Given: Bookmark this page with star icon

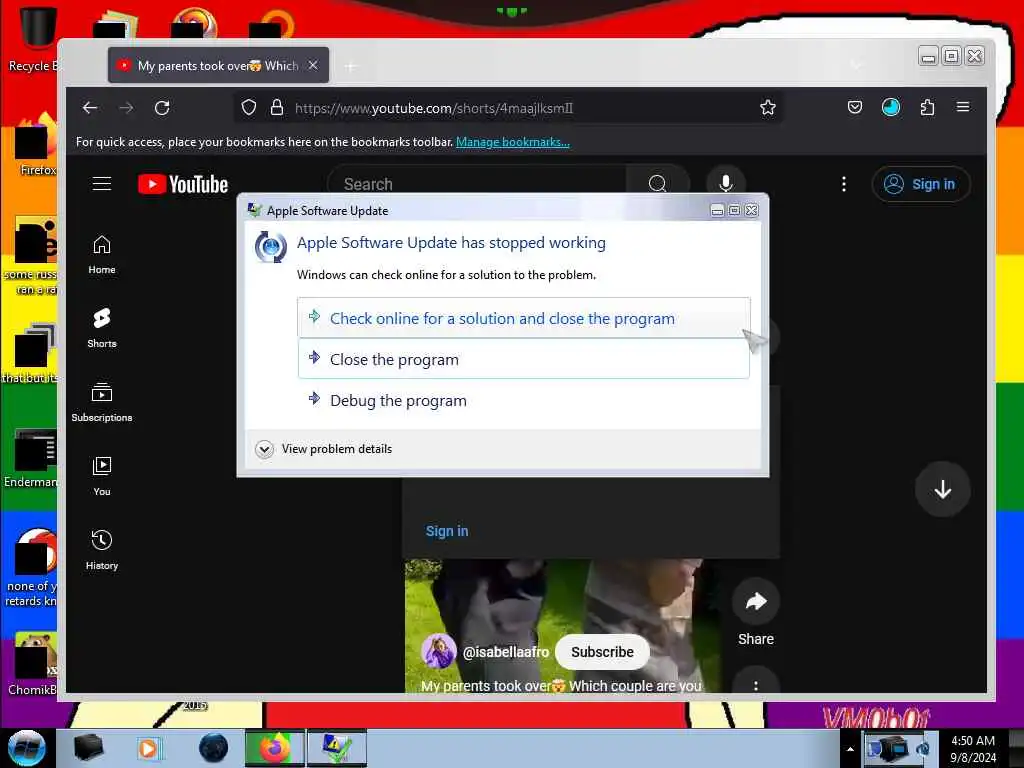Looking at the screenshot, I should pos(768,108).
